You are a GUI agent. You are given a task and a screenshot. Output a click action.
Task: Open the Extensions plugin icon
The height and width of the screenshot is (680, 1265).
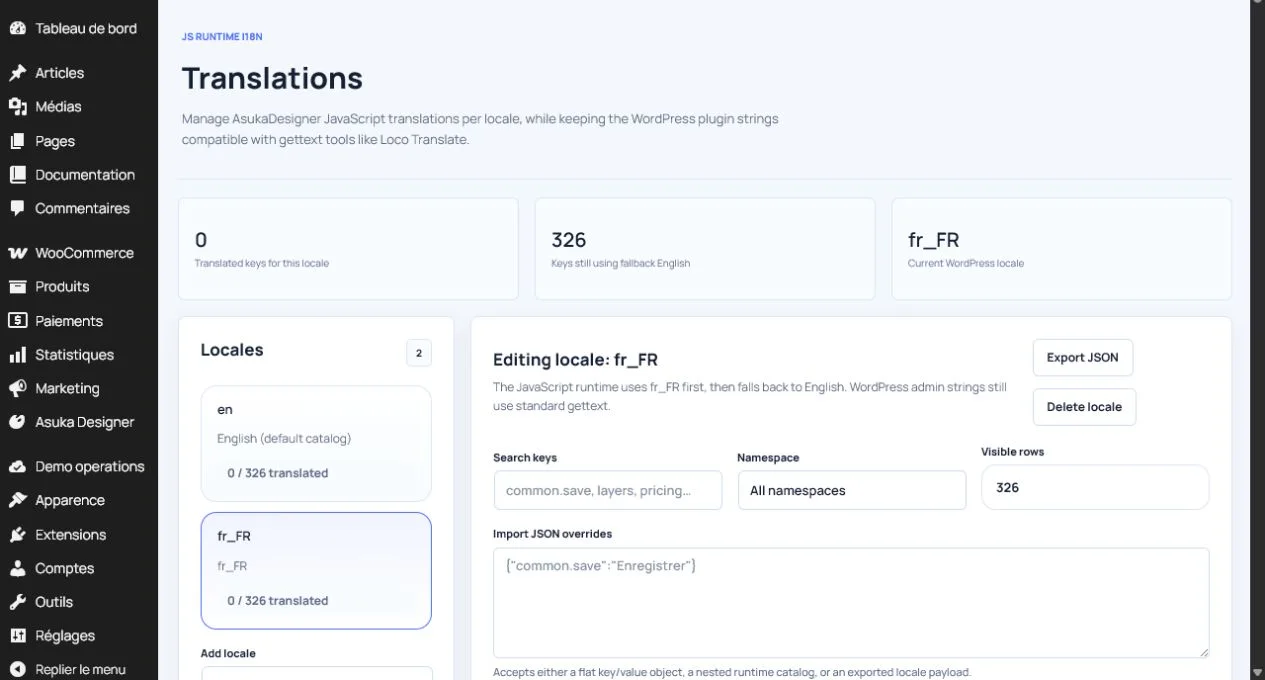click(x=17, y=535)
